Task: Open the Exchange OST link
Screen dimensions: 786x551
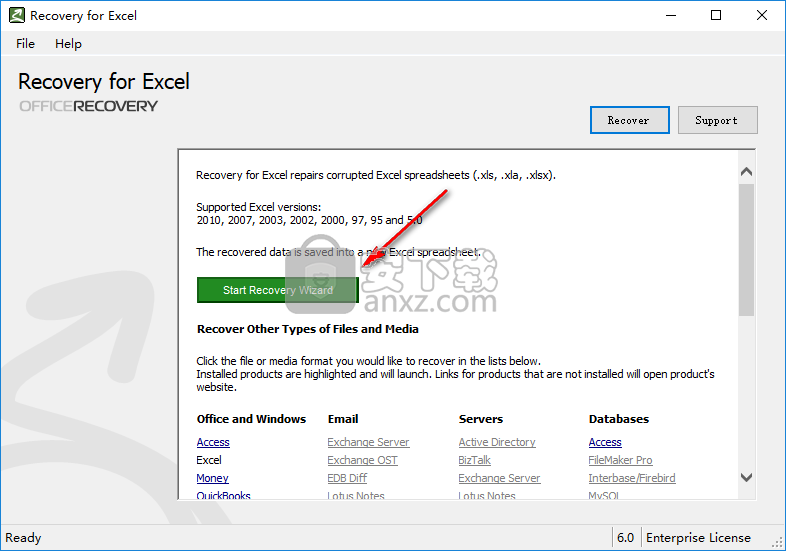Action: pyautogui.click(x=362, y=460)
